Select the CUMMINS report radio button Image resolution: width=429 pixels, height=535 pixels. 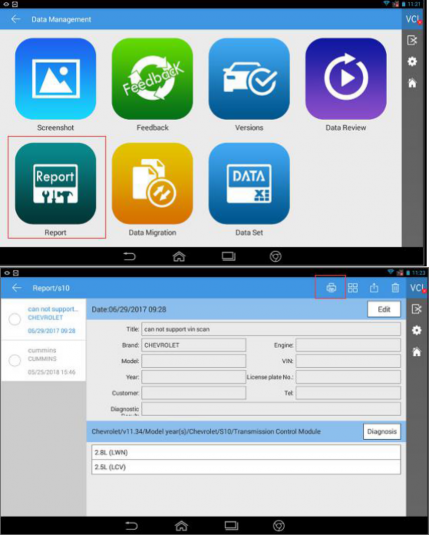tap(15, 360)
